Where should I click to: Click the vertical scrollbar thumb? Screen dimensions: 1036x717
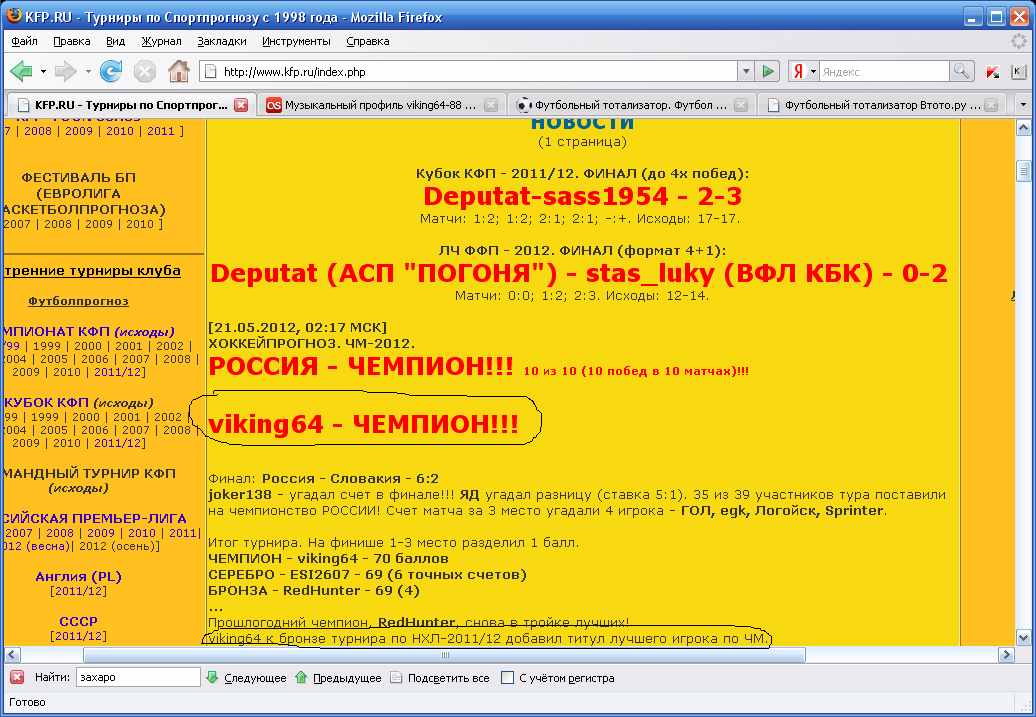(1023, 170)
